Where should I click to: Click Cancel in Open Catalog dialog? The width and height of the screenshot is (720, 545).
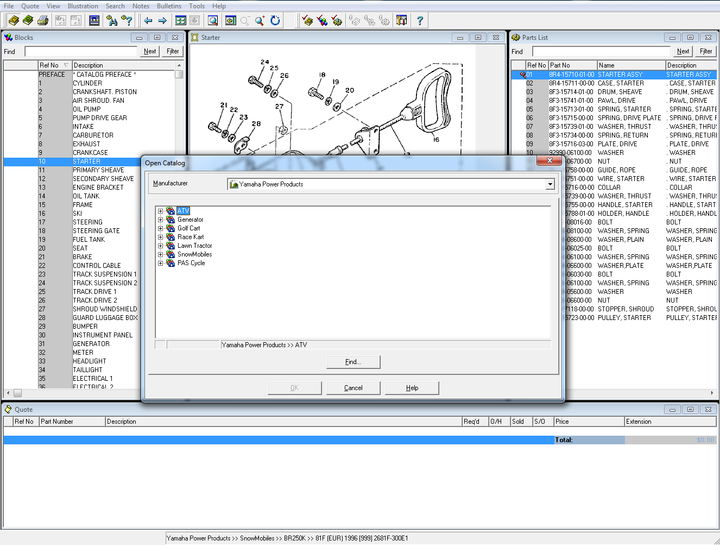(x=353, y=388)
